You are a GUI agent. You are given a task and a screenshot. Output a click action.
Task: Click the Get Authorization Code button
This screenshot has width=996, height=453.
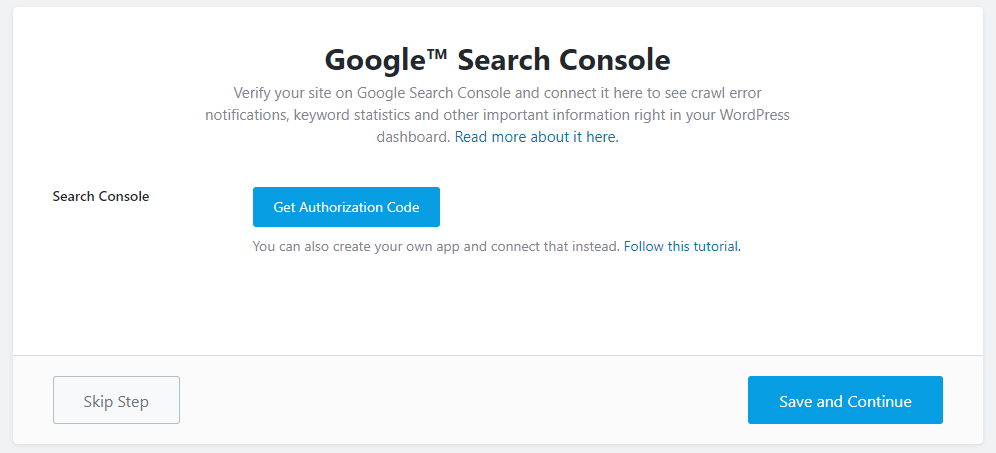tap(346, 207)
